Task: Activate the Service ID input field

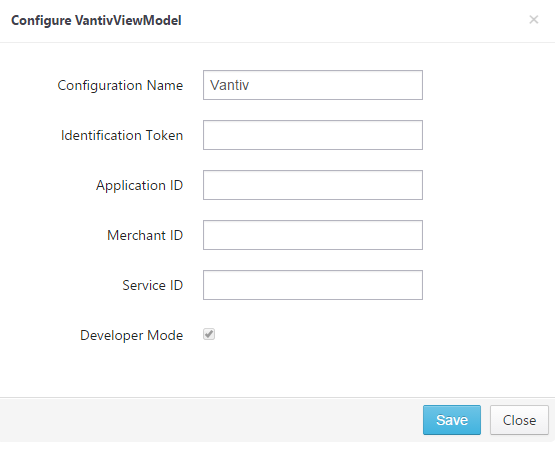Action: tap(313, 285)
